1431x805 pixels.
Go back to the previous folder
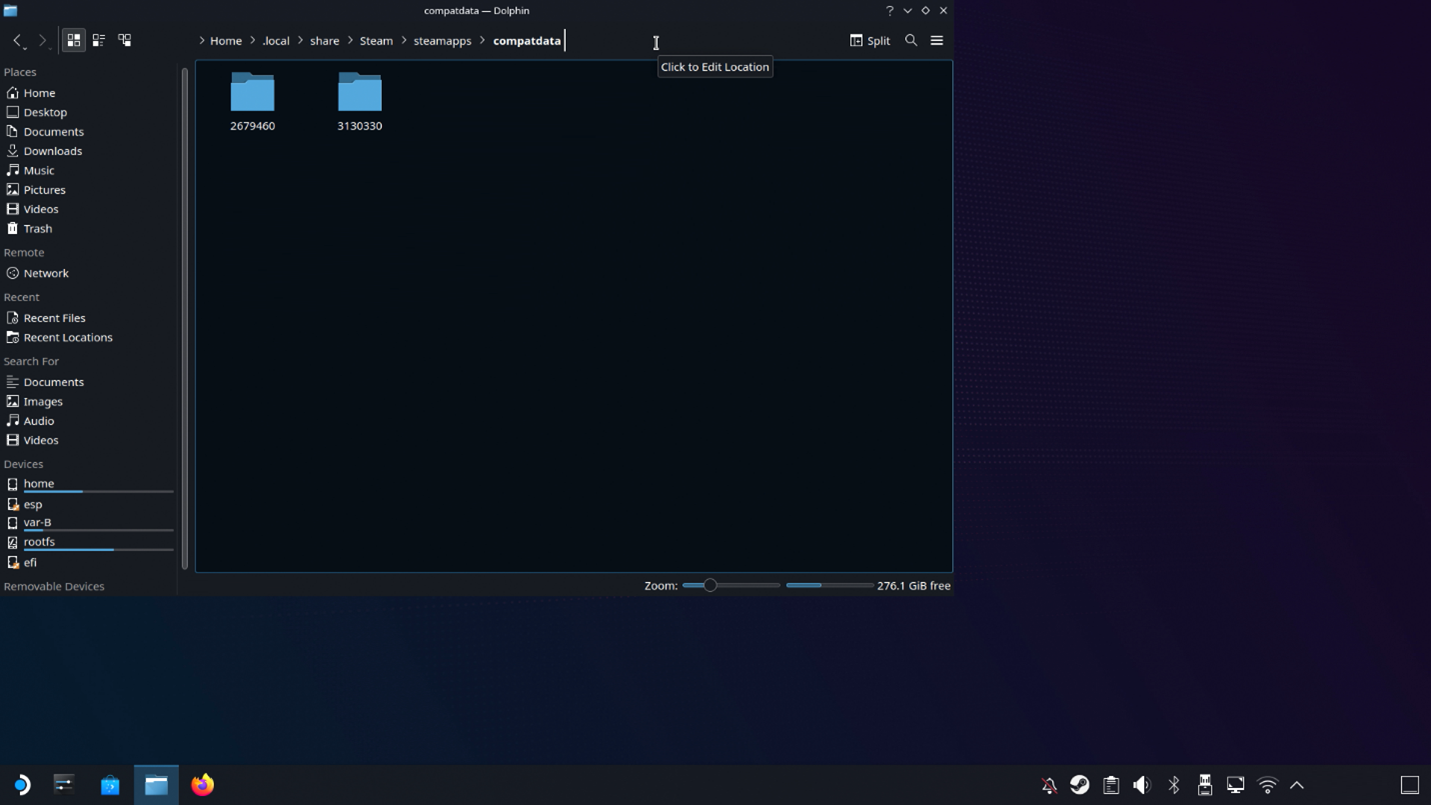coord(17,40)
